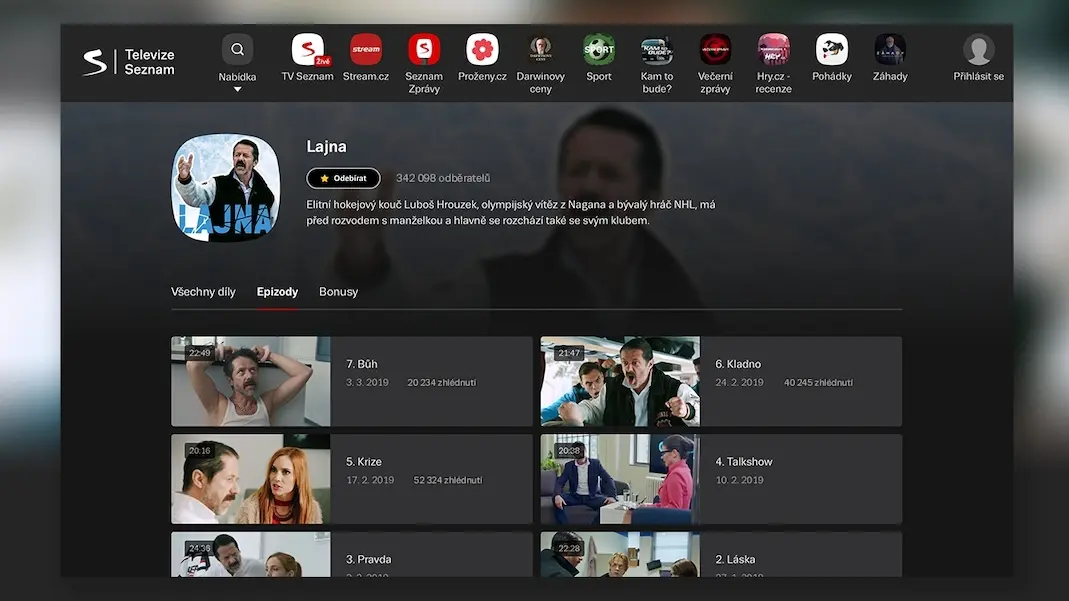Open the green Sport channel icon
Image resolution: width=1069 pixels, height=601 pixels.
click(x=599, y=49)
